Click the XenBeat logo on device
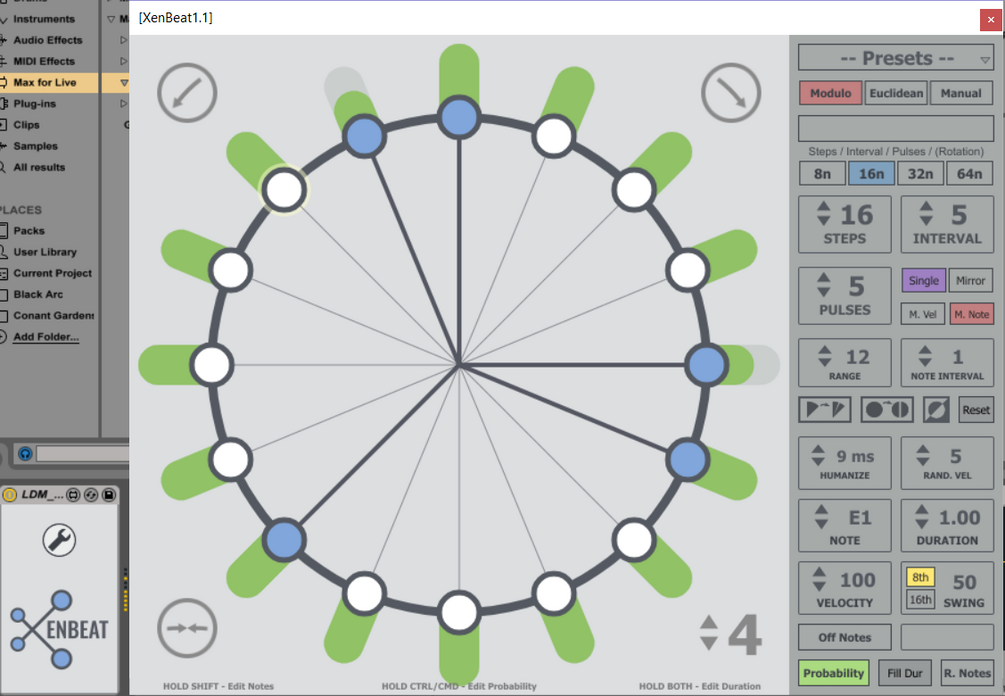1005x696 pixels. coord(60,629)
